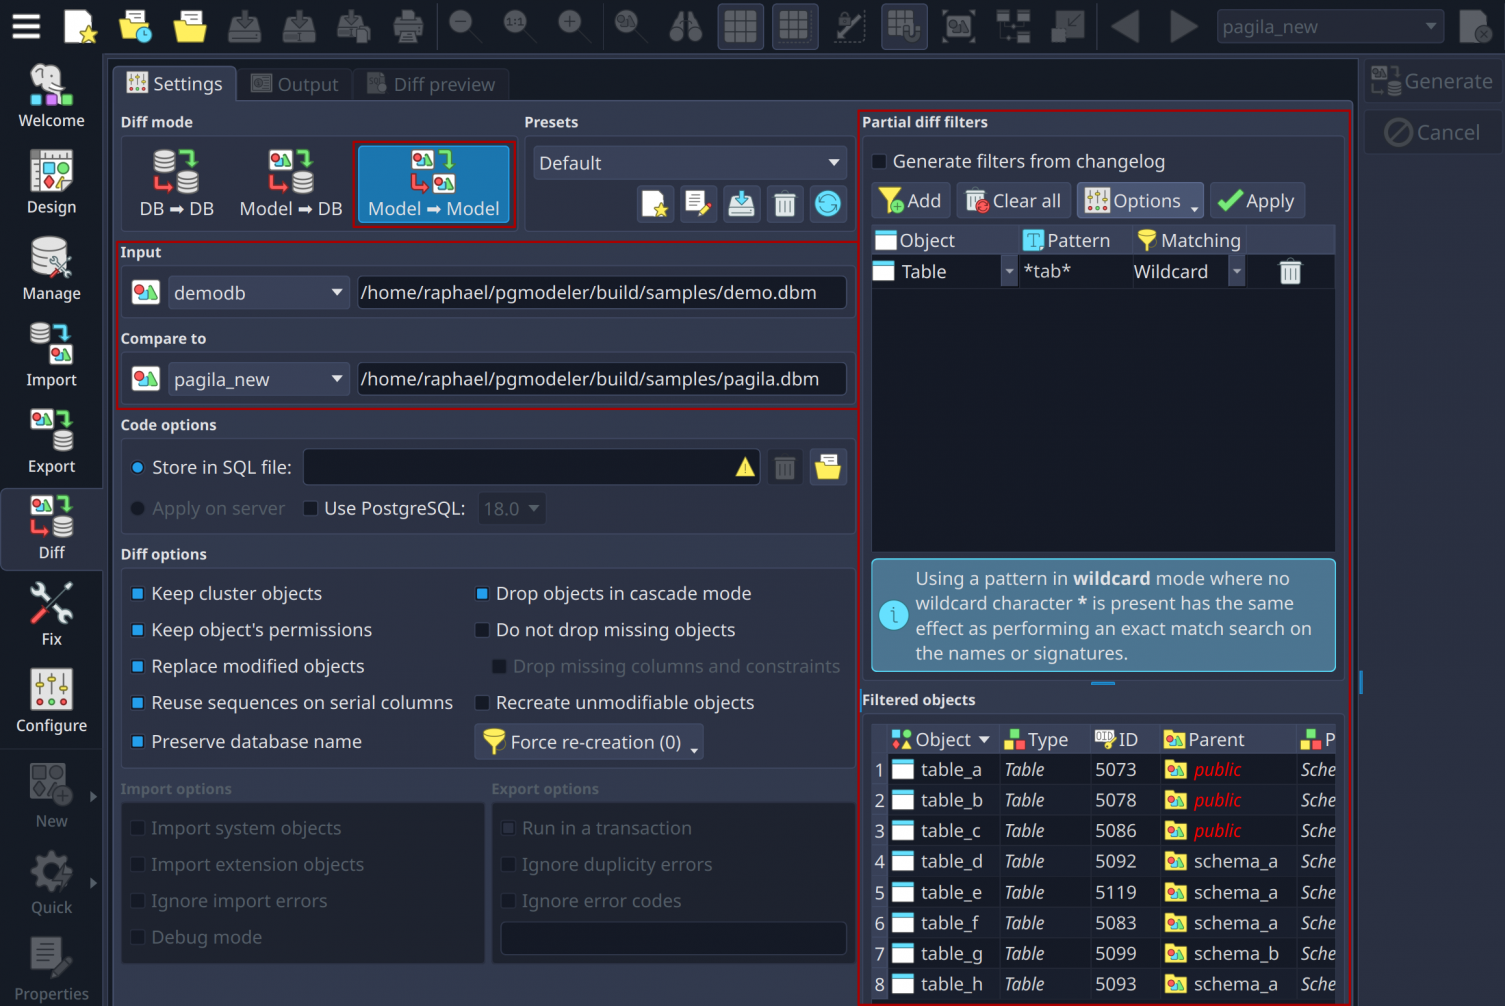Browse for SQL file with folder icon

click(827, 467)
